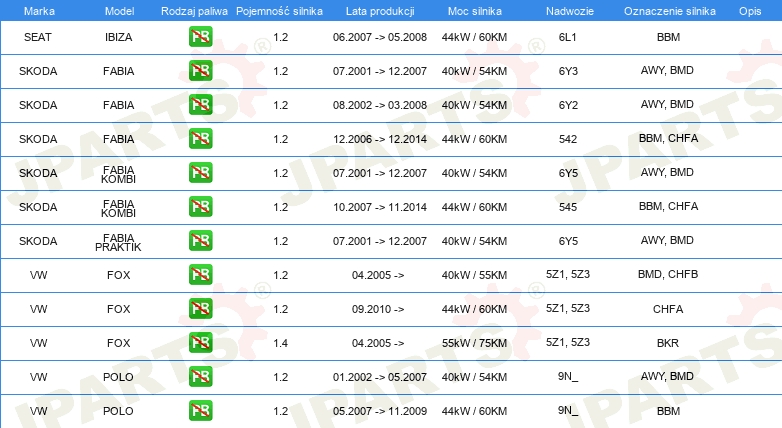Select the IBIZA model cell
Image resolution: width=782 pixels, height=428 pixels.
point(118,37)
